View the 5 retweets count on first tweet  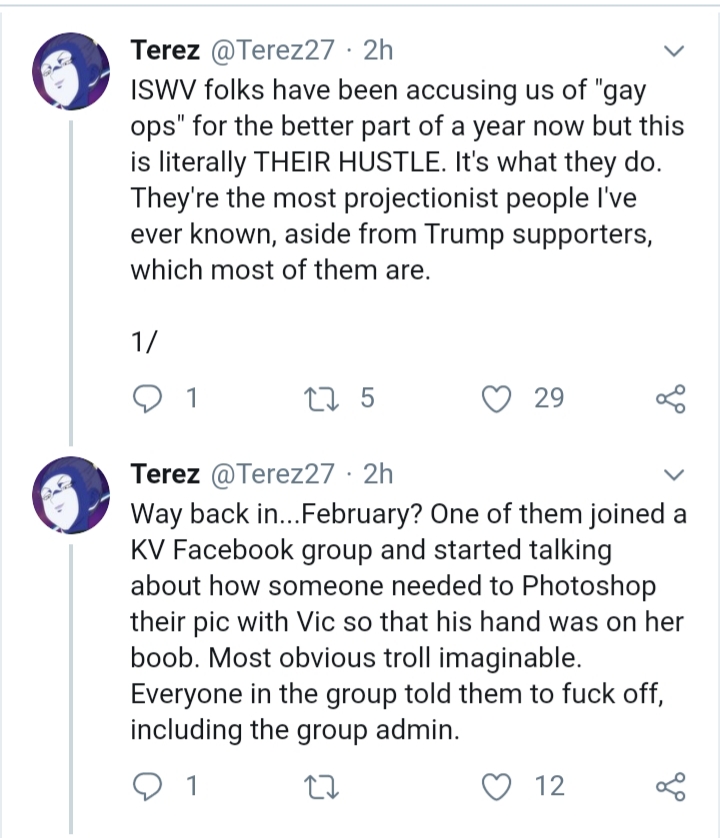pos(367,398)
